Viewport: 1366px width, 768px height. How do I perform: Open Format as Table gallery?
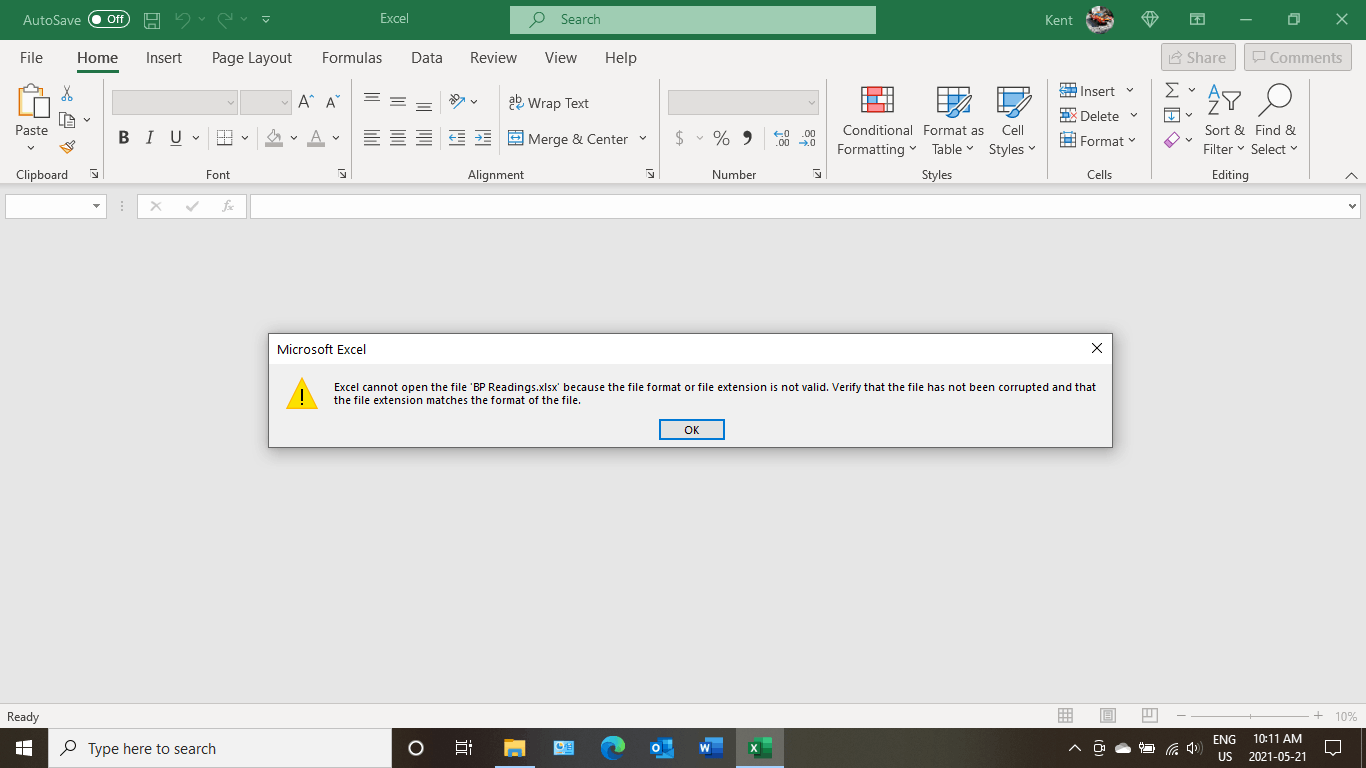(953, 120)
